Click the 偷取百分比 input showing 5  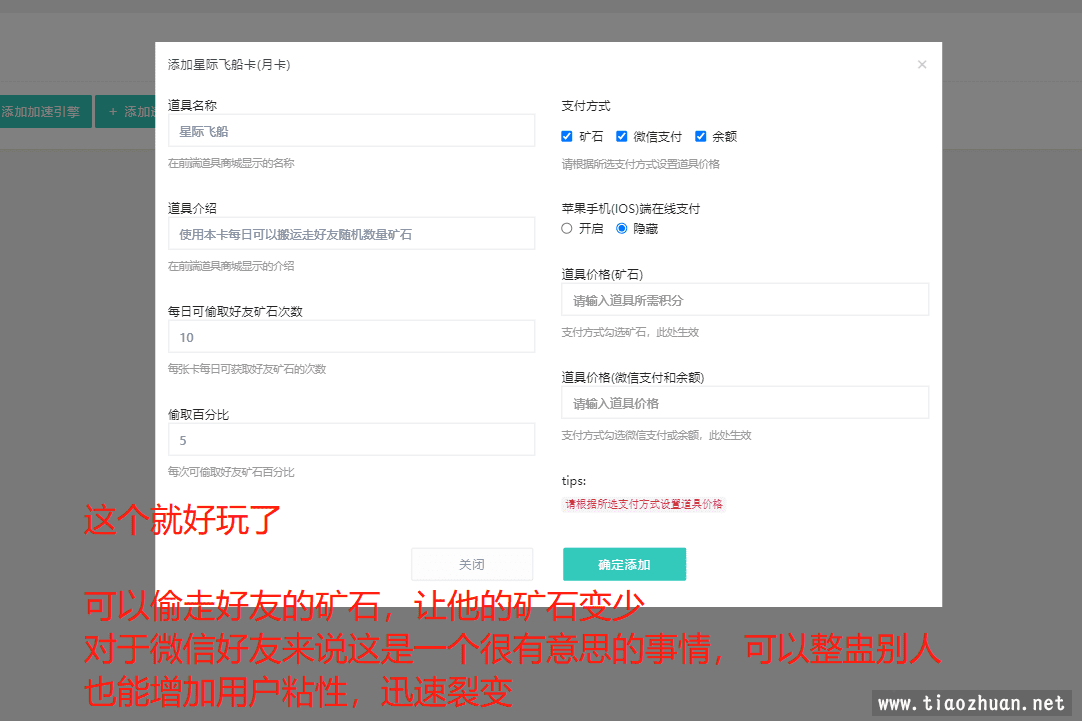pos(351,440)
